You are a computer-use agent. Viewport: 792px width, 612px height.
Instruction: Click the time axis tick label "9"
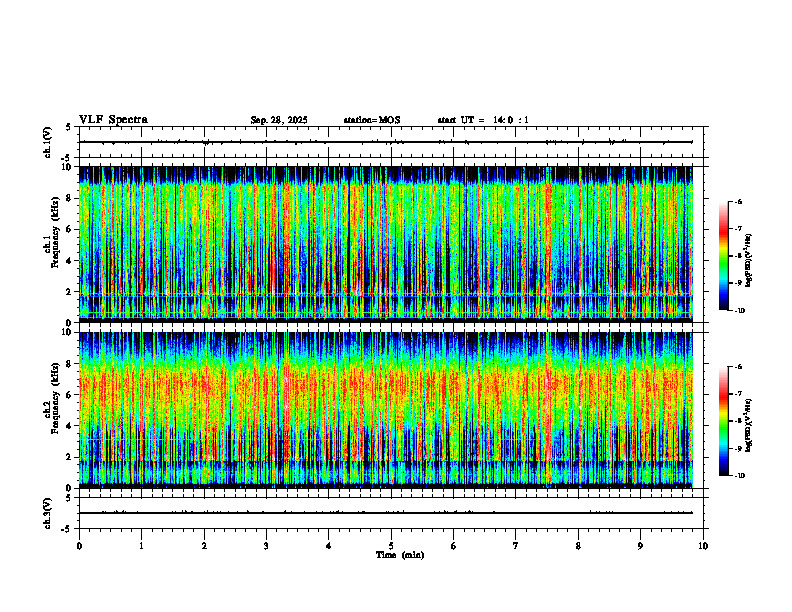[x=640, y=546]
